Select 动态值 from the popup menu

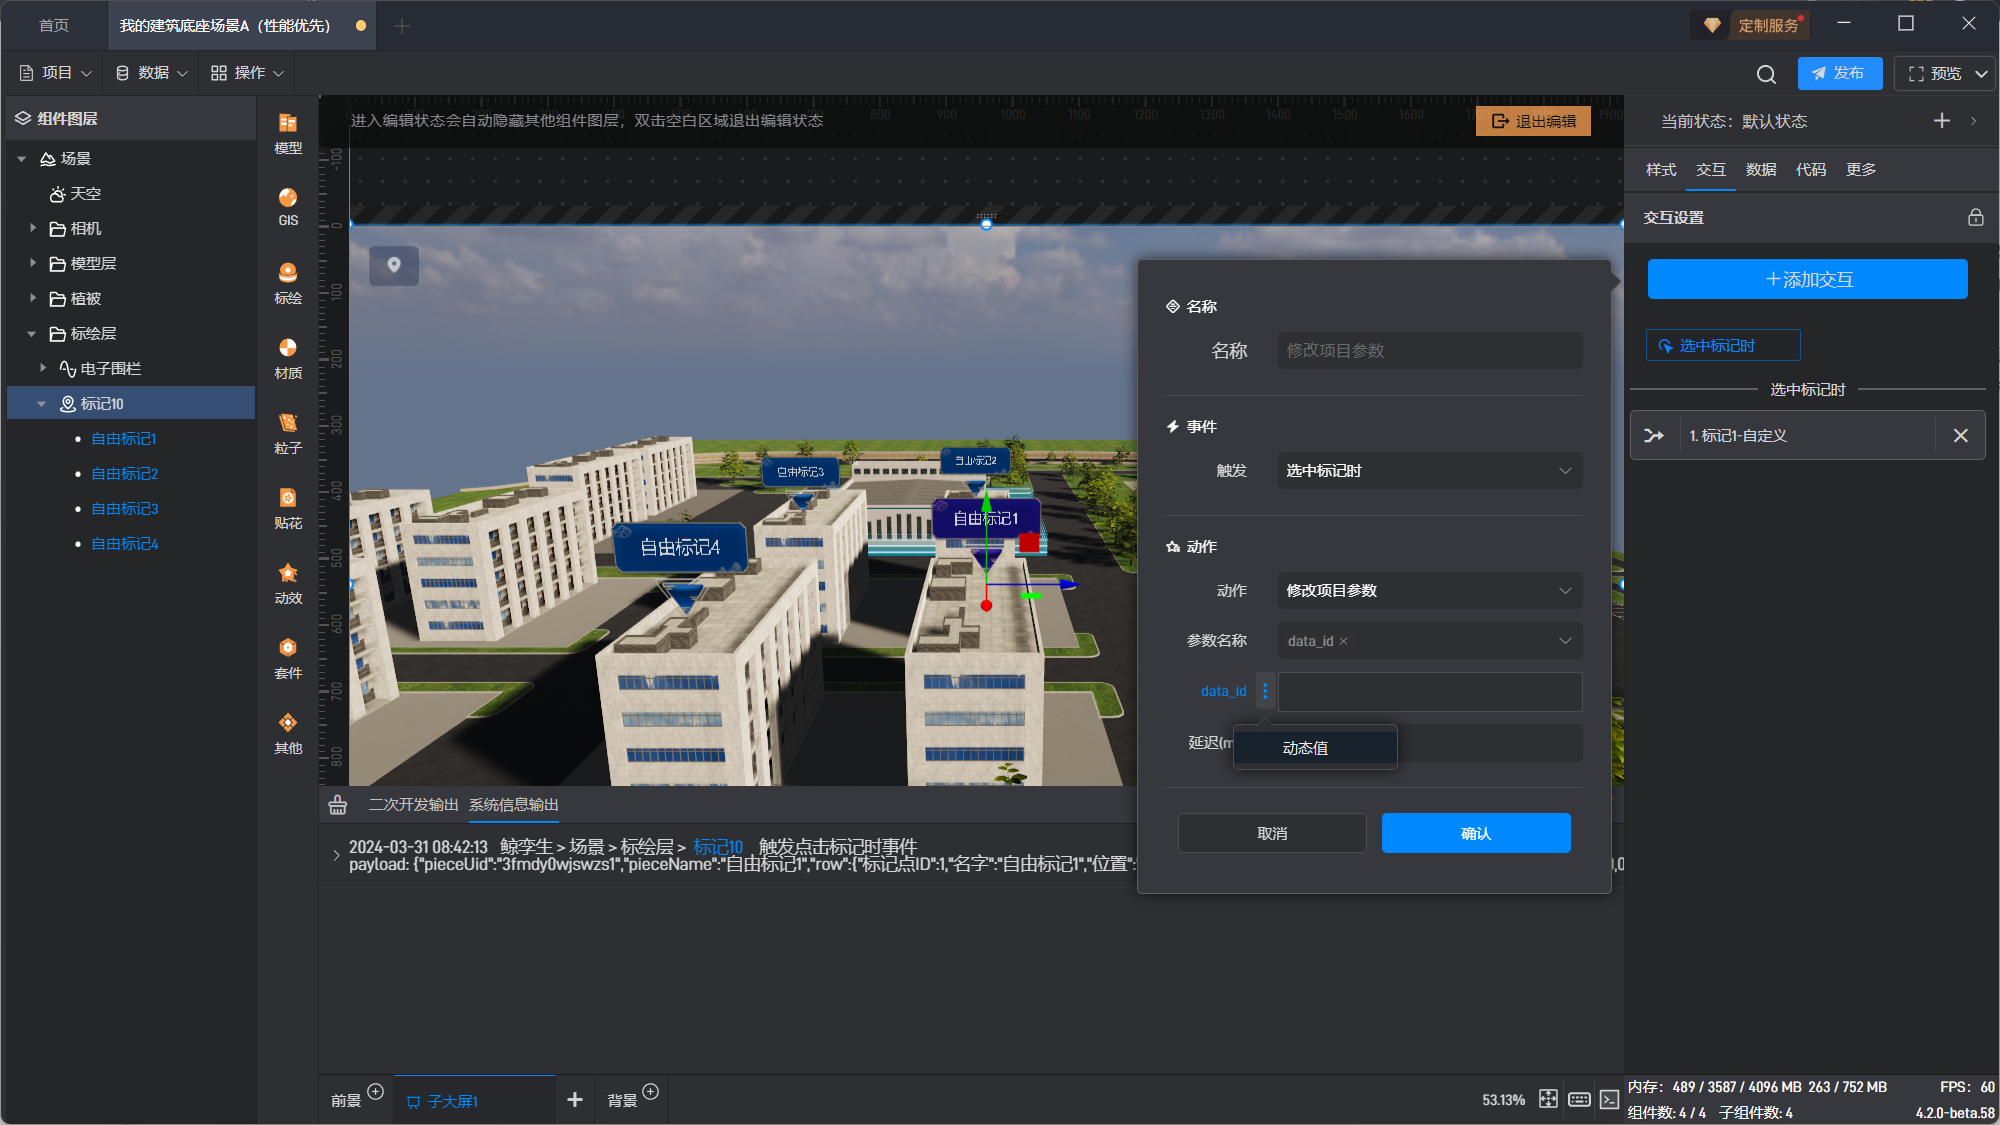pos(1306,748)
